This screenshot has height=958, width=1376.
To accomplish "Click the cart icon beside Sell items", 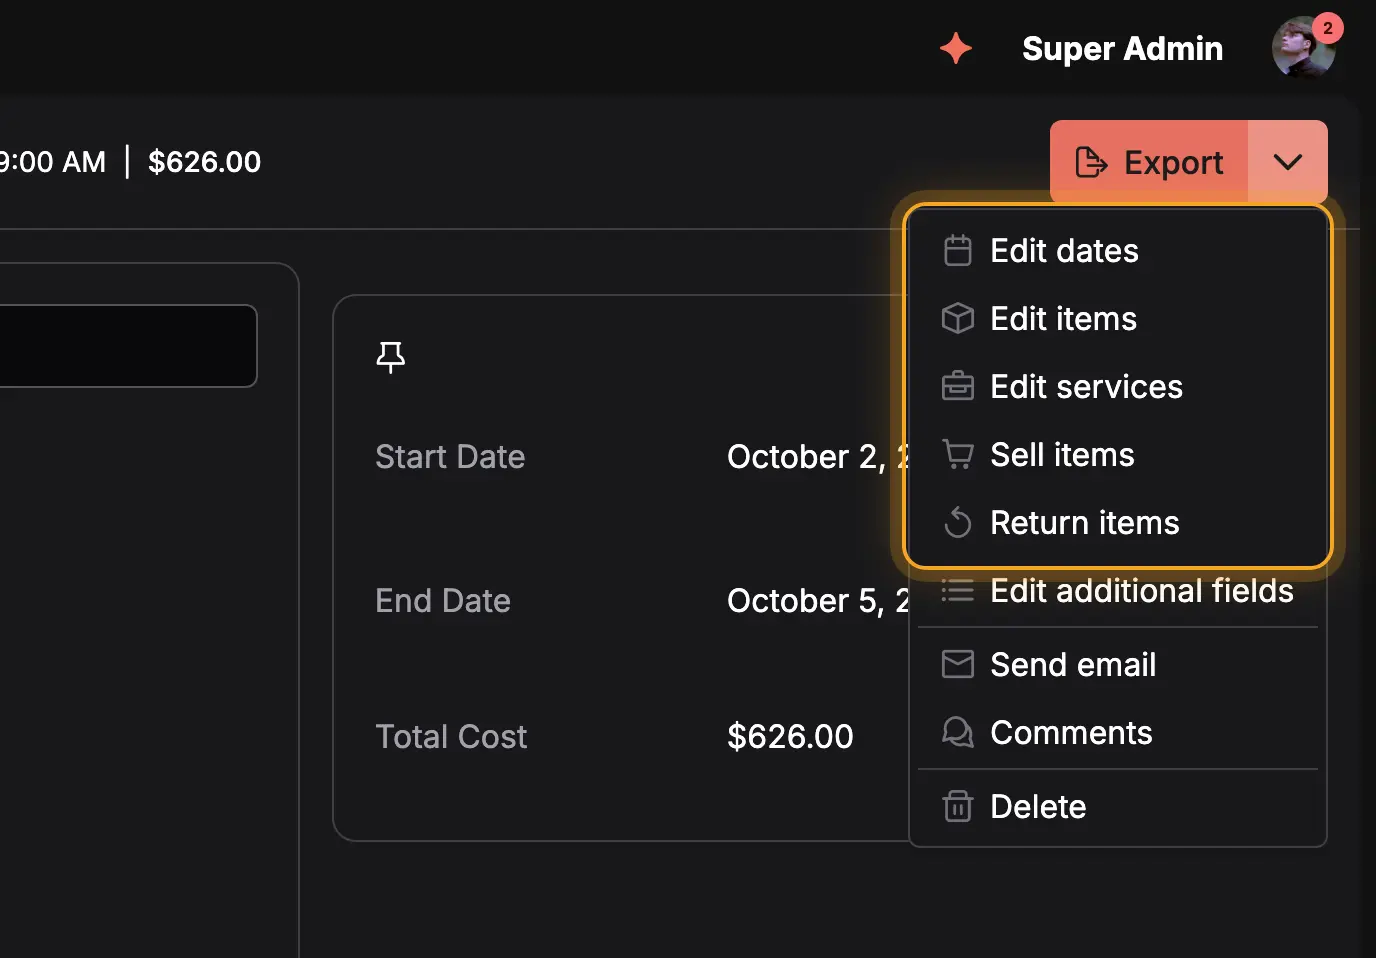I will [x=958, y=455].
